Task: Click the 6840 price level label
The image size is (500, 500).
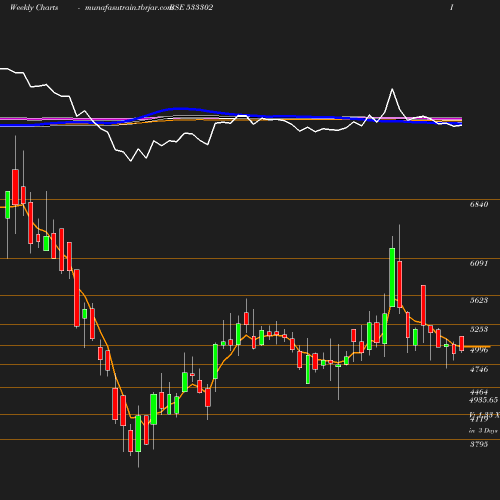Action: click(479, 204)
